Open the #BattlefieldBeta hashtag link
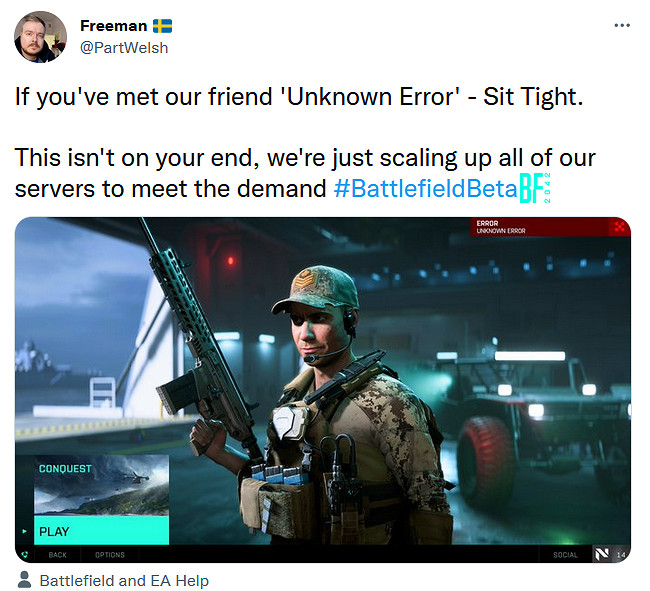Viewport: 650px width, 591px height. tap(426, 189)
